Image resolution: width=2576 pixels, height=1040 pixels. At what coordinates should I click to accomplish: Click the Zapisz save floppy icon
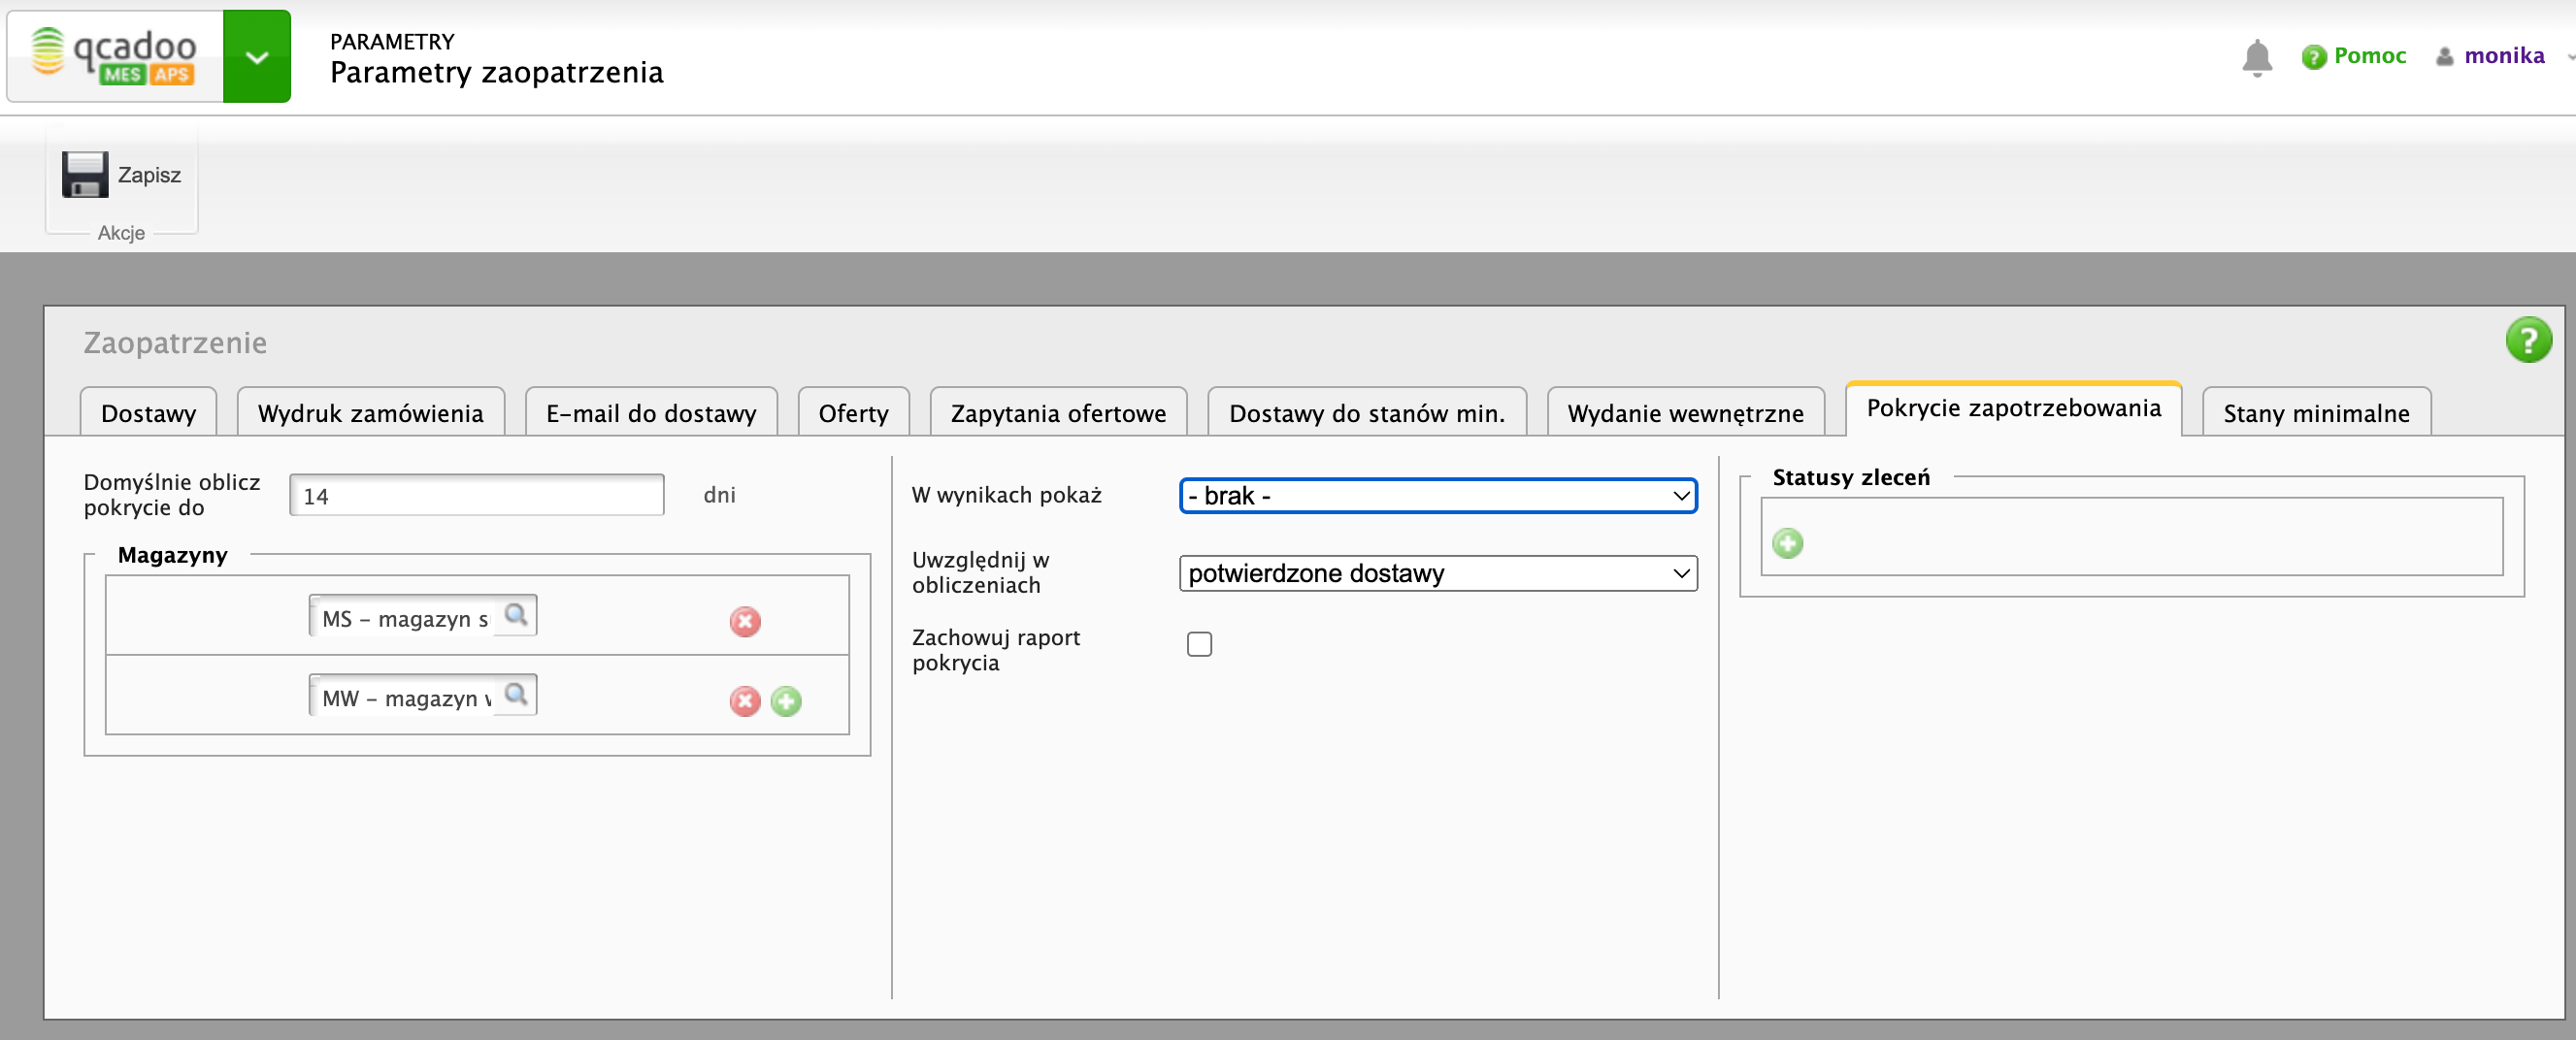(85, 174)
